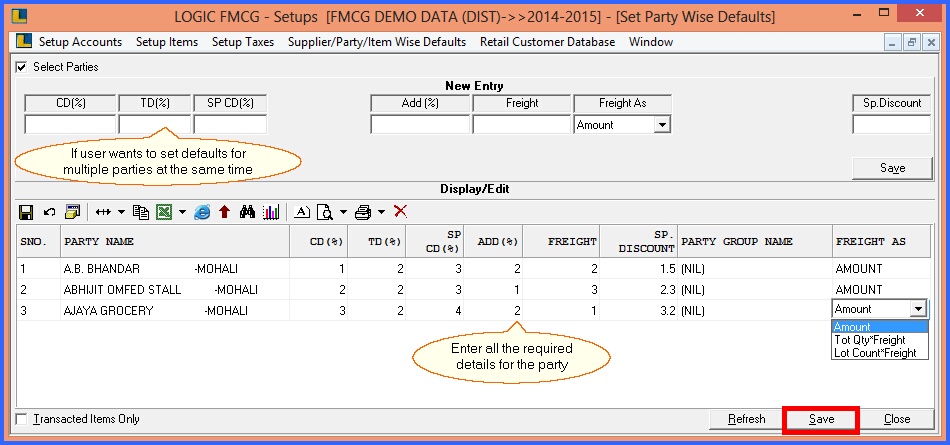This screenshot has height=445, width=950.
Task: Click the SNO. column header
Action: tap(38, 241)
